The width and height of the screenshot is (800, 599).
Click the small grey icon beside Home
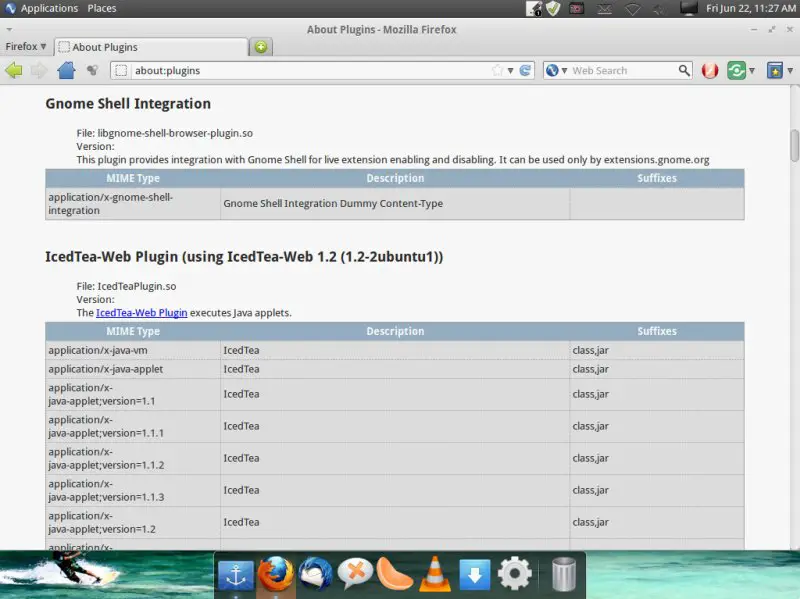(x=92, y=70)
